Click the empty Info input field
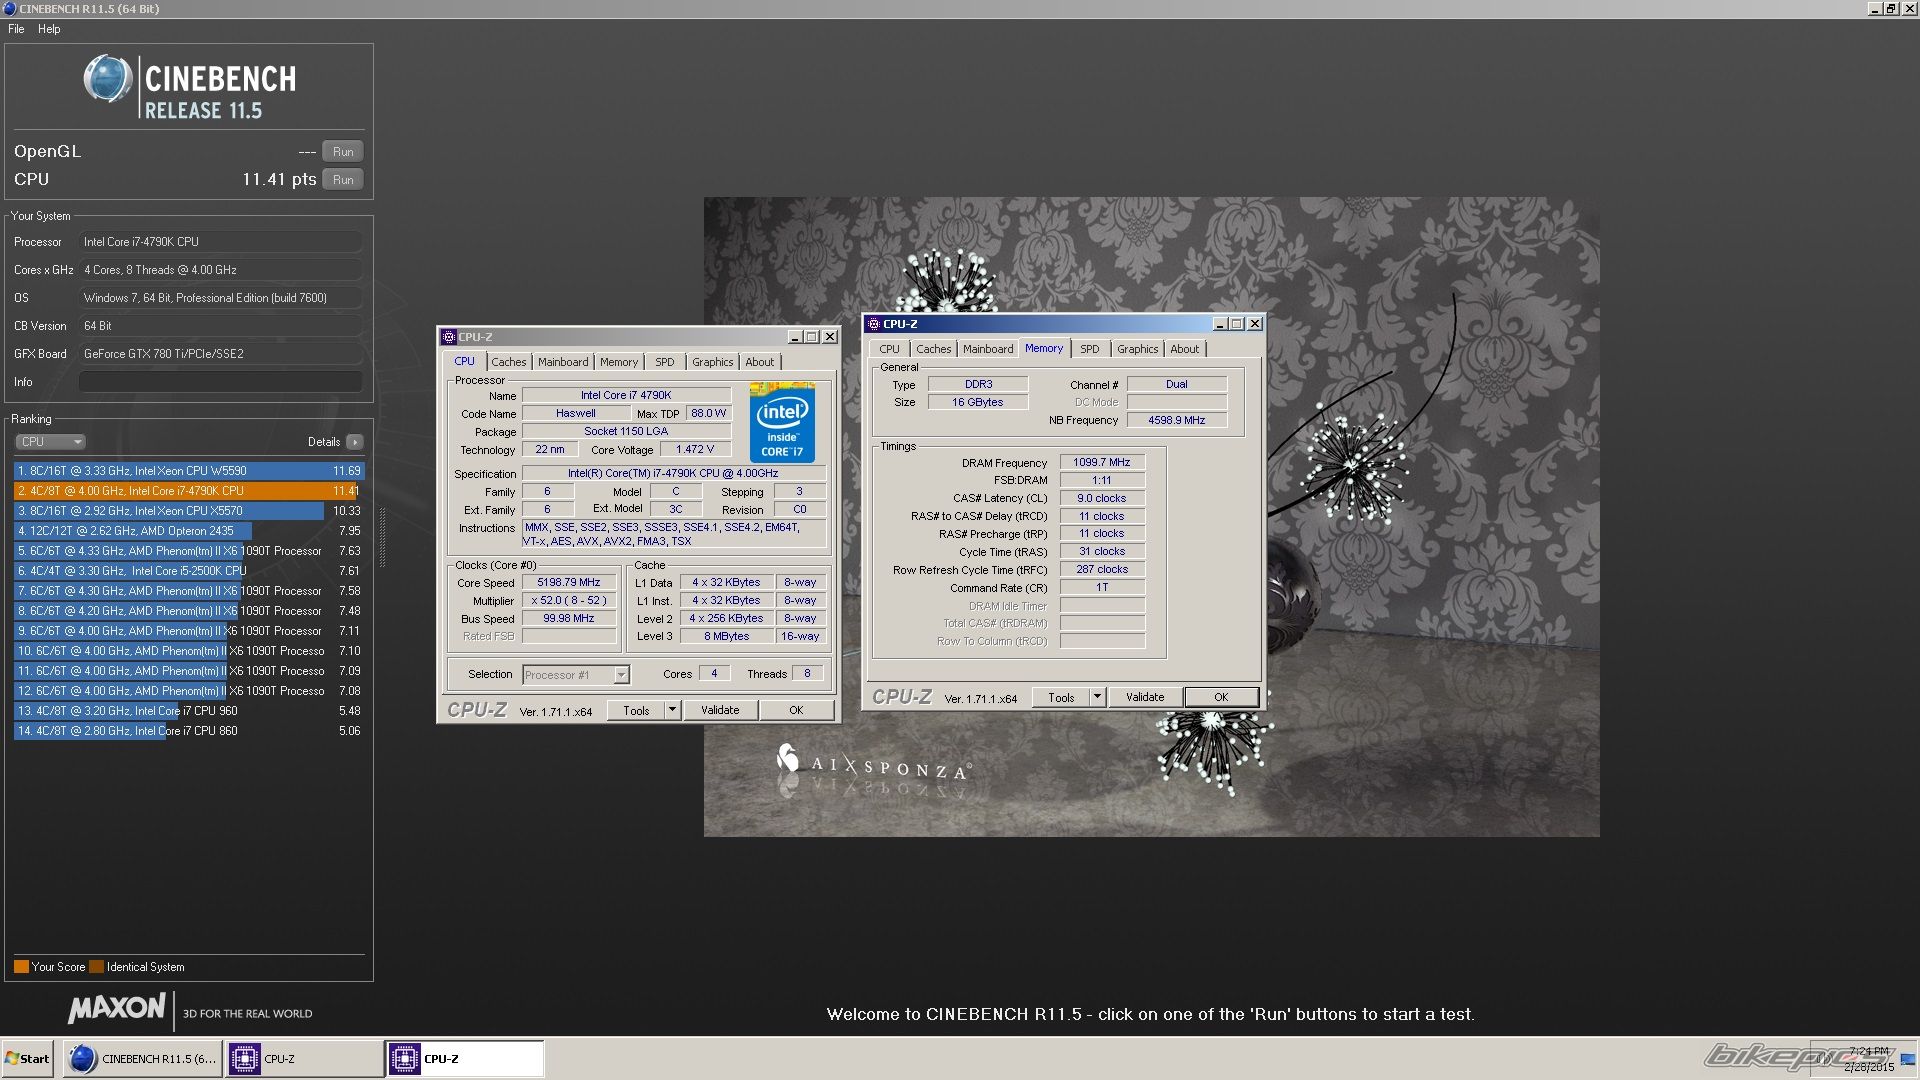The image size is (1920, 1080). (x=220, y=382)
